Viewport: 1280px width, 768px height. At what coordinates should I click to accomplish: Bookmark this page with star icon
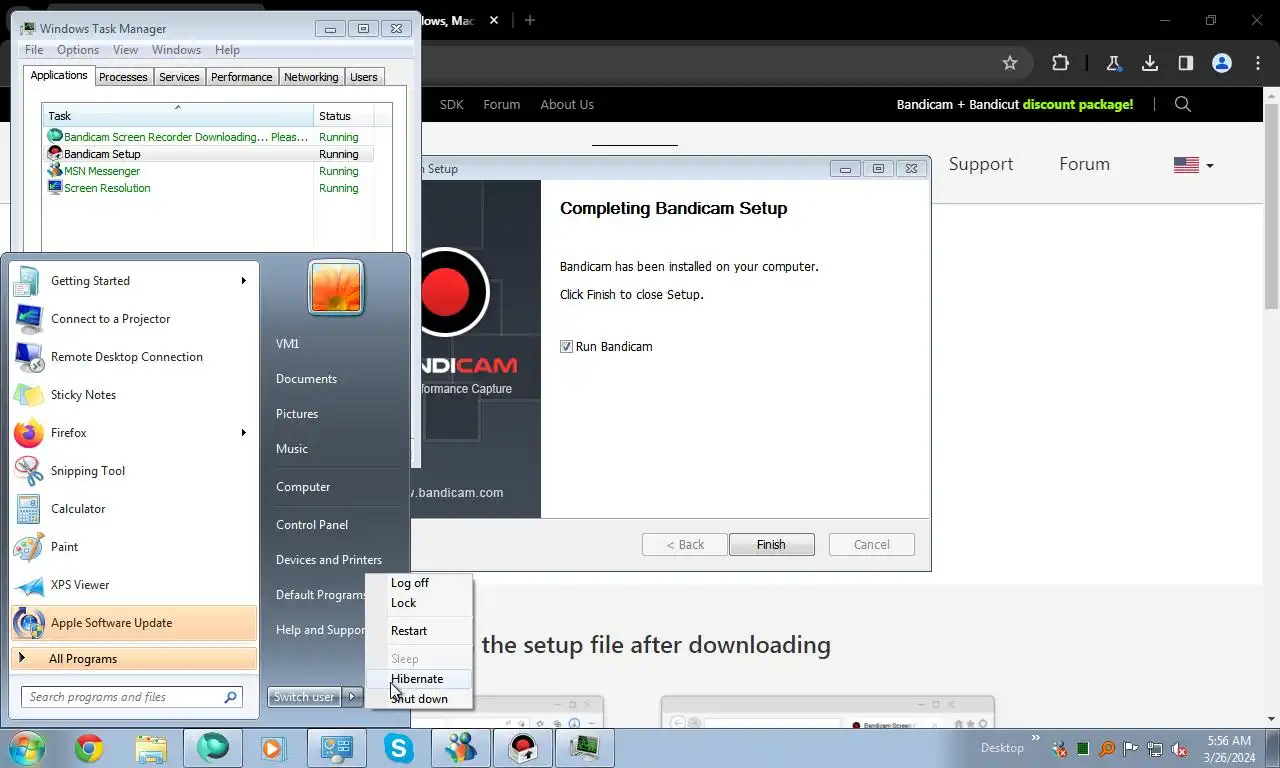[1010, 63]
